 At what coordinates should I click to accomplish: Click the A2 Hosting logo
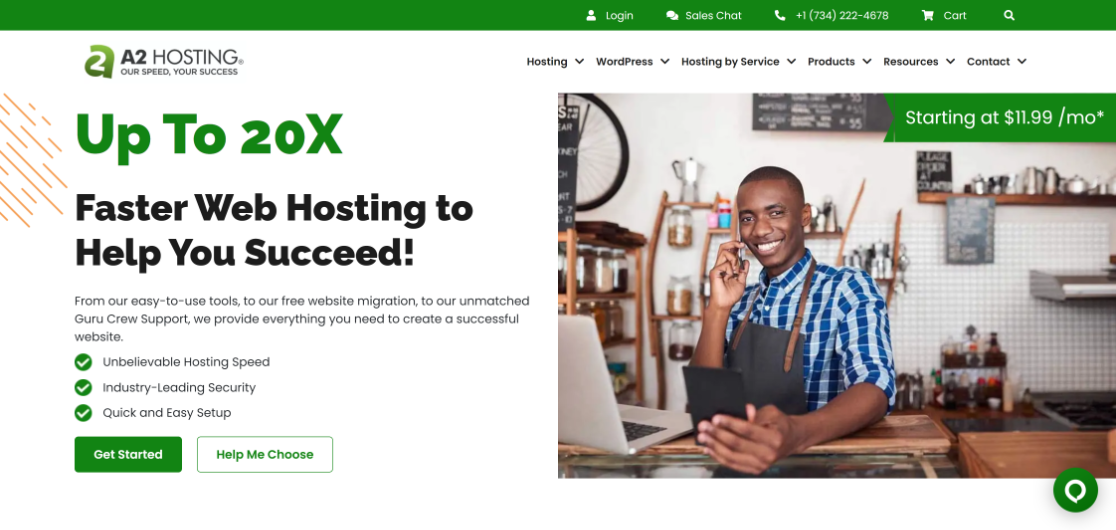coord(164,61)
